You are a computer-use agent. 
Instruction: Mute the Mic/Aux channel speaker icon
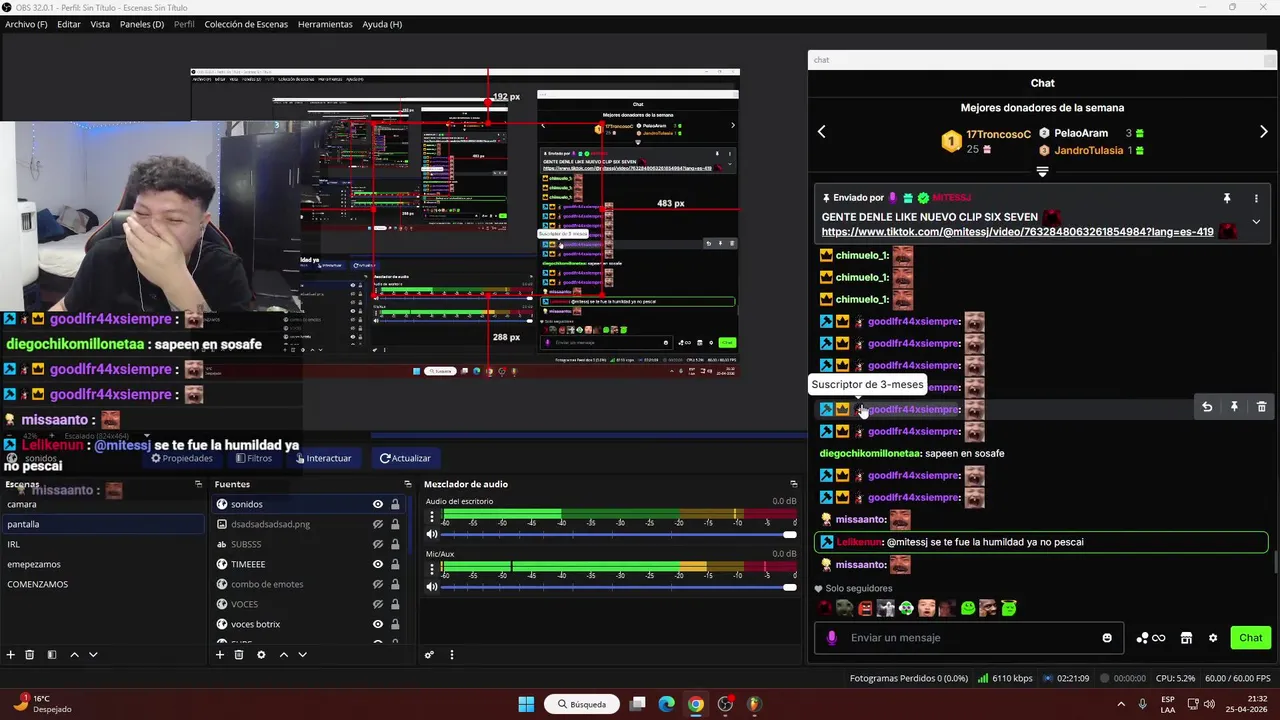click(x=432, y=587)
